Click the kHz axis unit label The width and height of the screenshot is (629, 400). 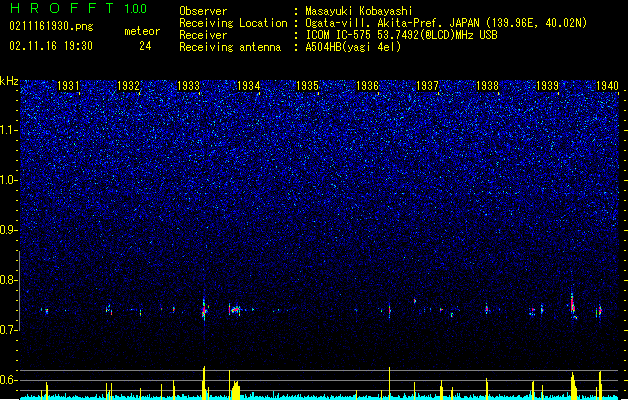click(x=9, y=81)
